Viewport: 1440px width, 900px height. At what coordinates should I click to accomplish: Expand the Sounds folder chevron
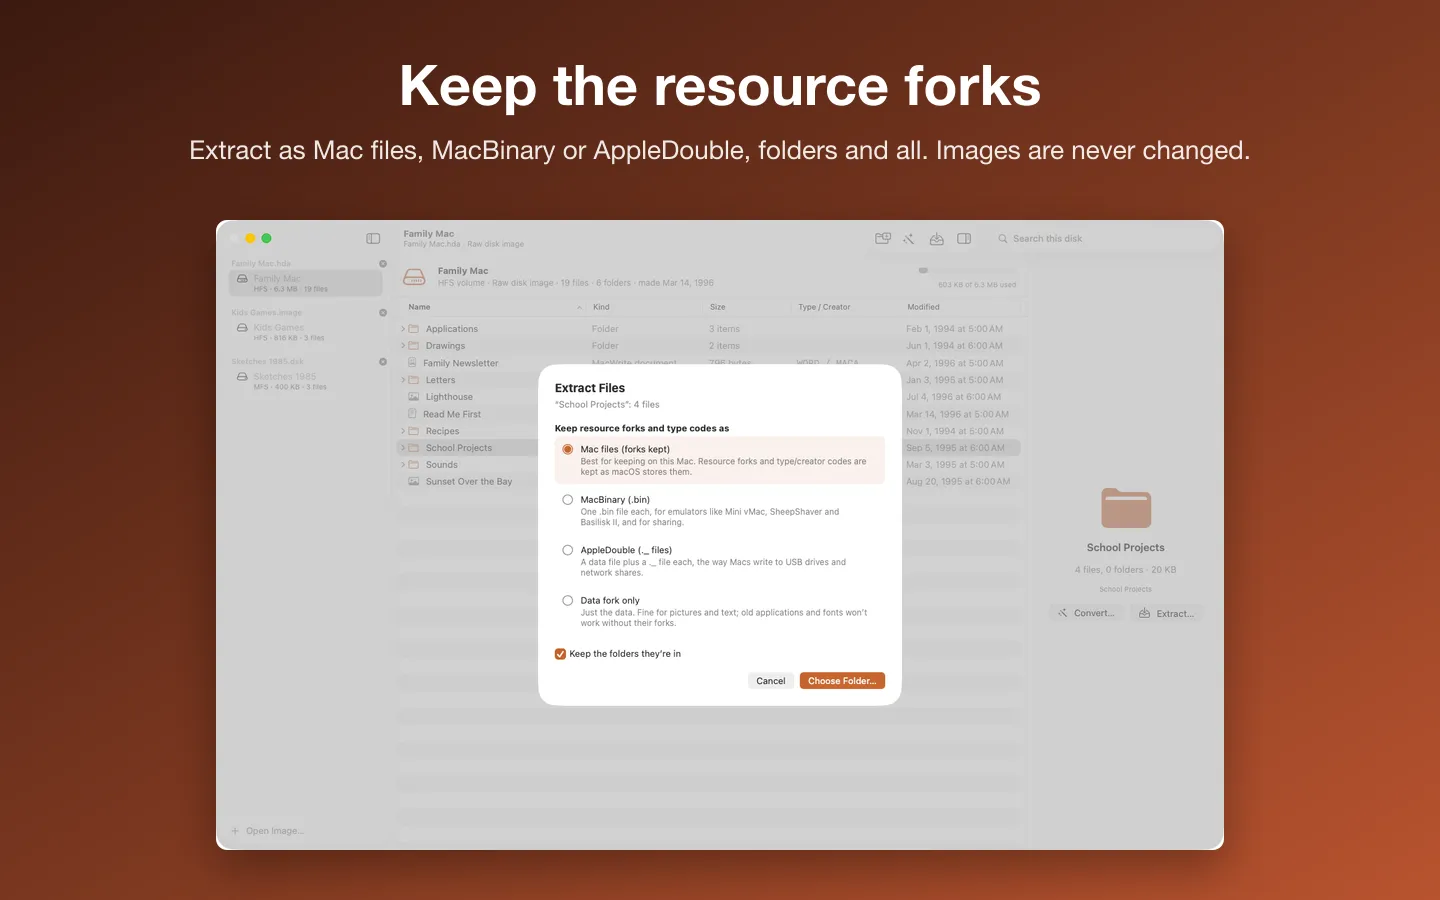pyautogui.click(x=403, y=465)
